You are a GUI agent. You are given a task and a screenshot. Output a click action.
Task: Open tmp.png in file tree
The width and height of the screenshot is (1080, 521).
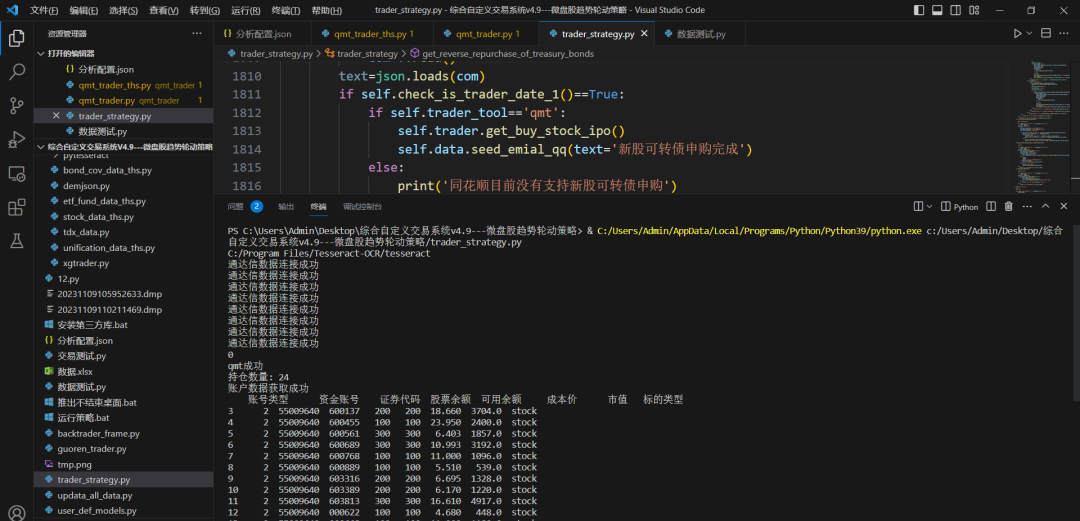click(x=74, y=464)
